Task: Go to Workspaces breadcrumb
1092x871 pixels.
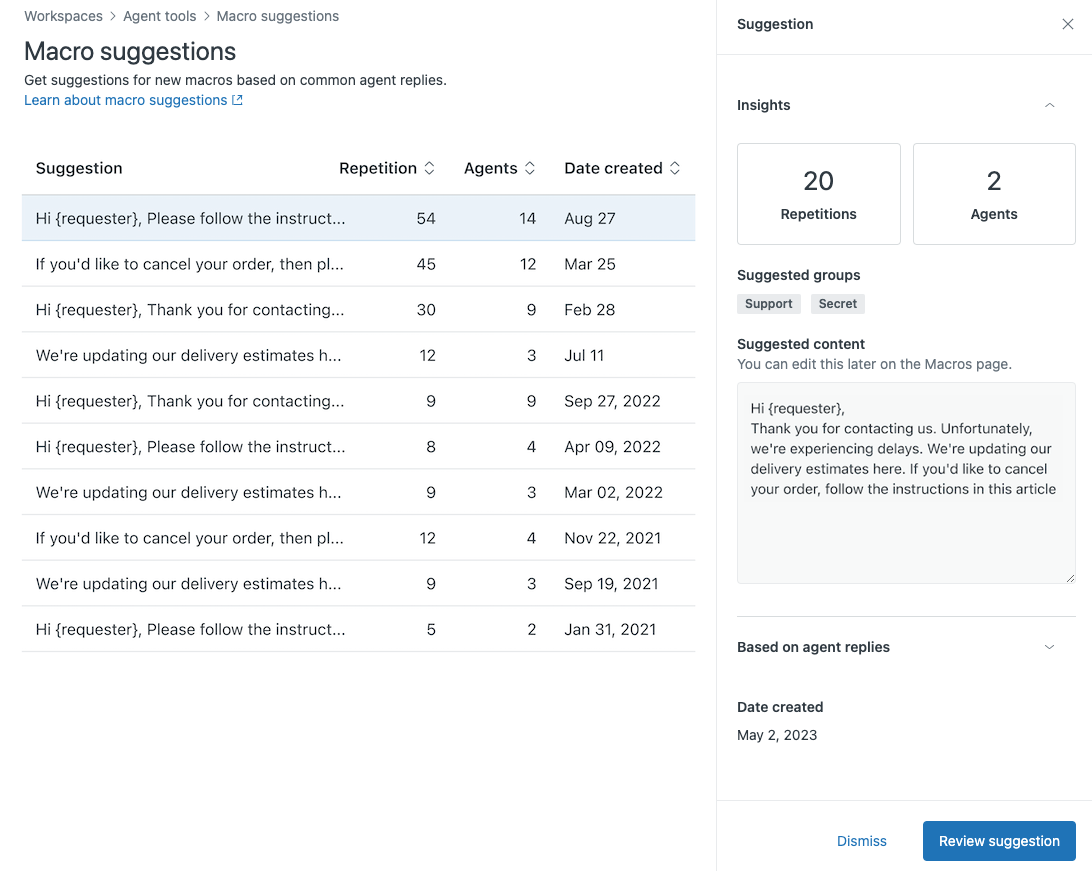Action: pyautogui.click(x=64, y=16)
